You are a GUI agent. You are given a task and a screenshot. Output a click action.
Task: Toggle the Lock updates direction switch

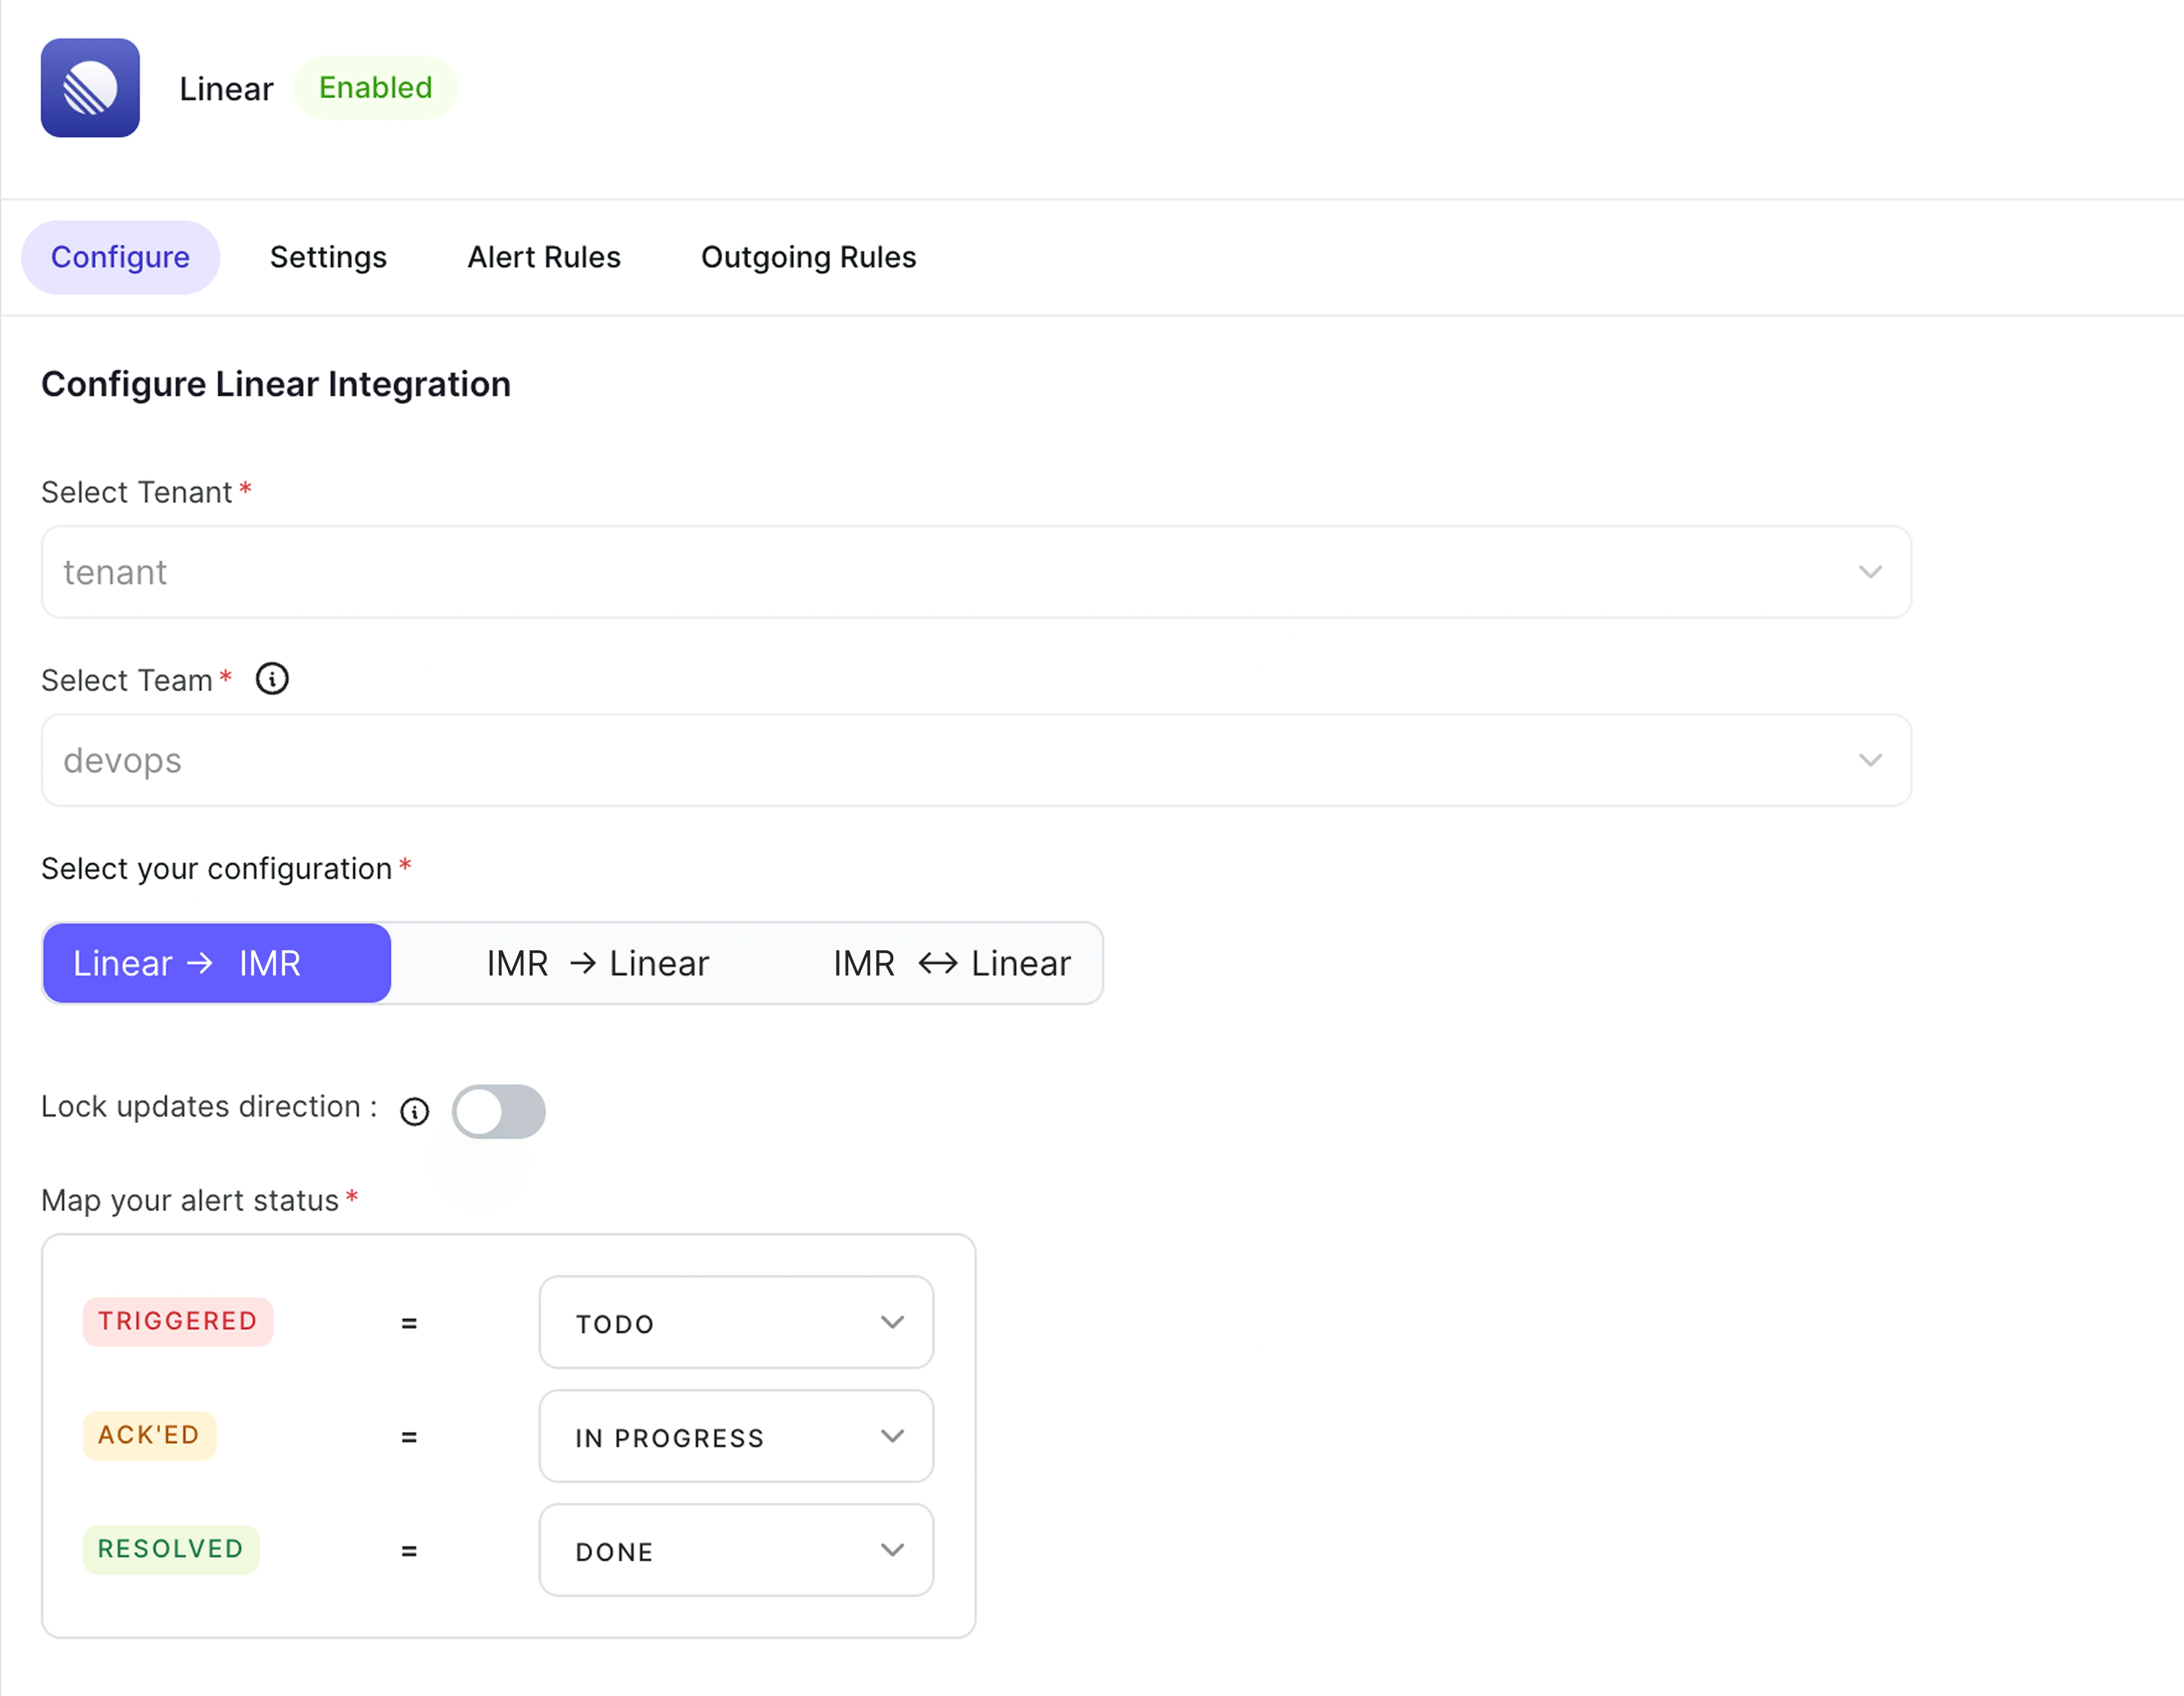click(498, 1111)
